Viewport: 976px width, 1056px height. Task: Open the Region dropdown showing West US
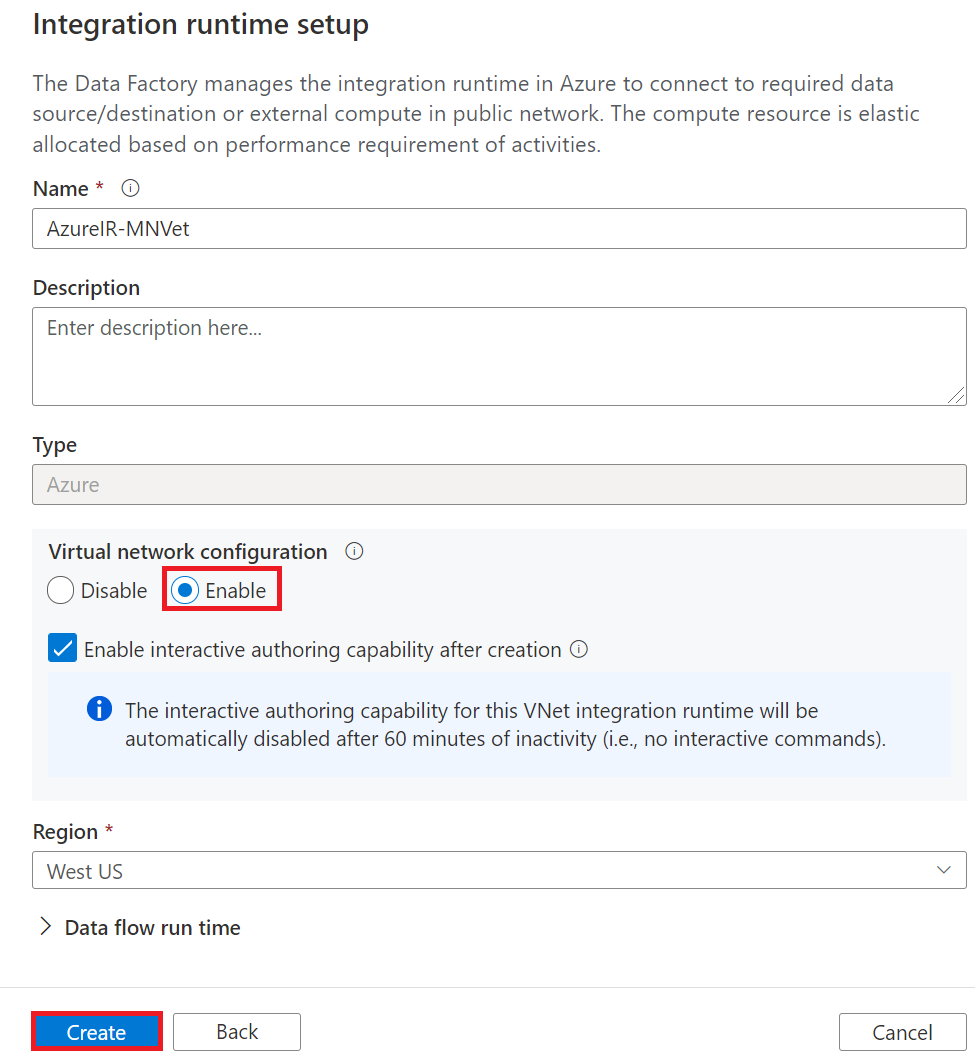[x=499, y=871]
